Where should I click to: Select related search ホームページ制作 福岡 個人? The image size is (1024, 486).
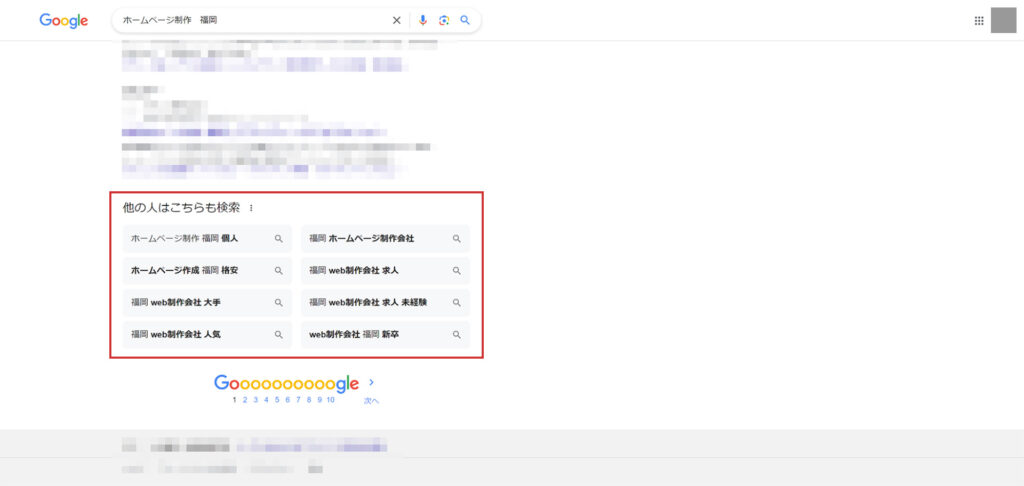tap(207, 239)
